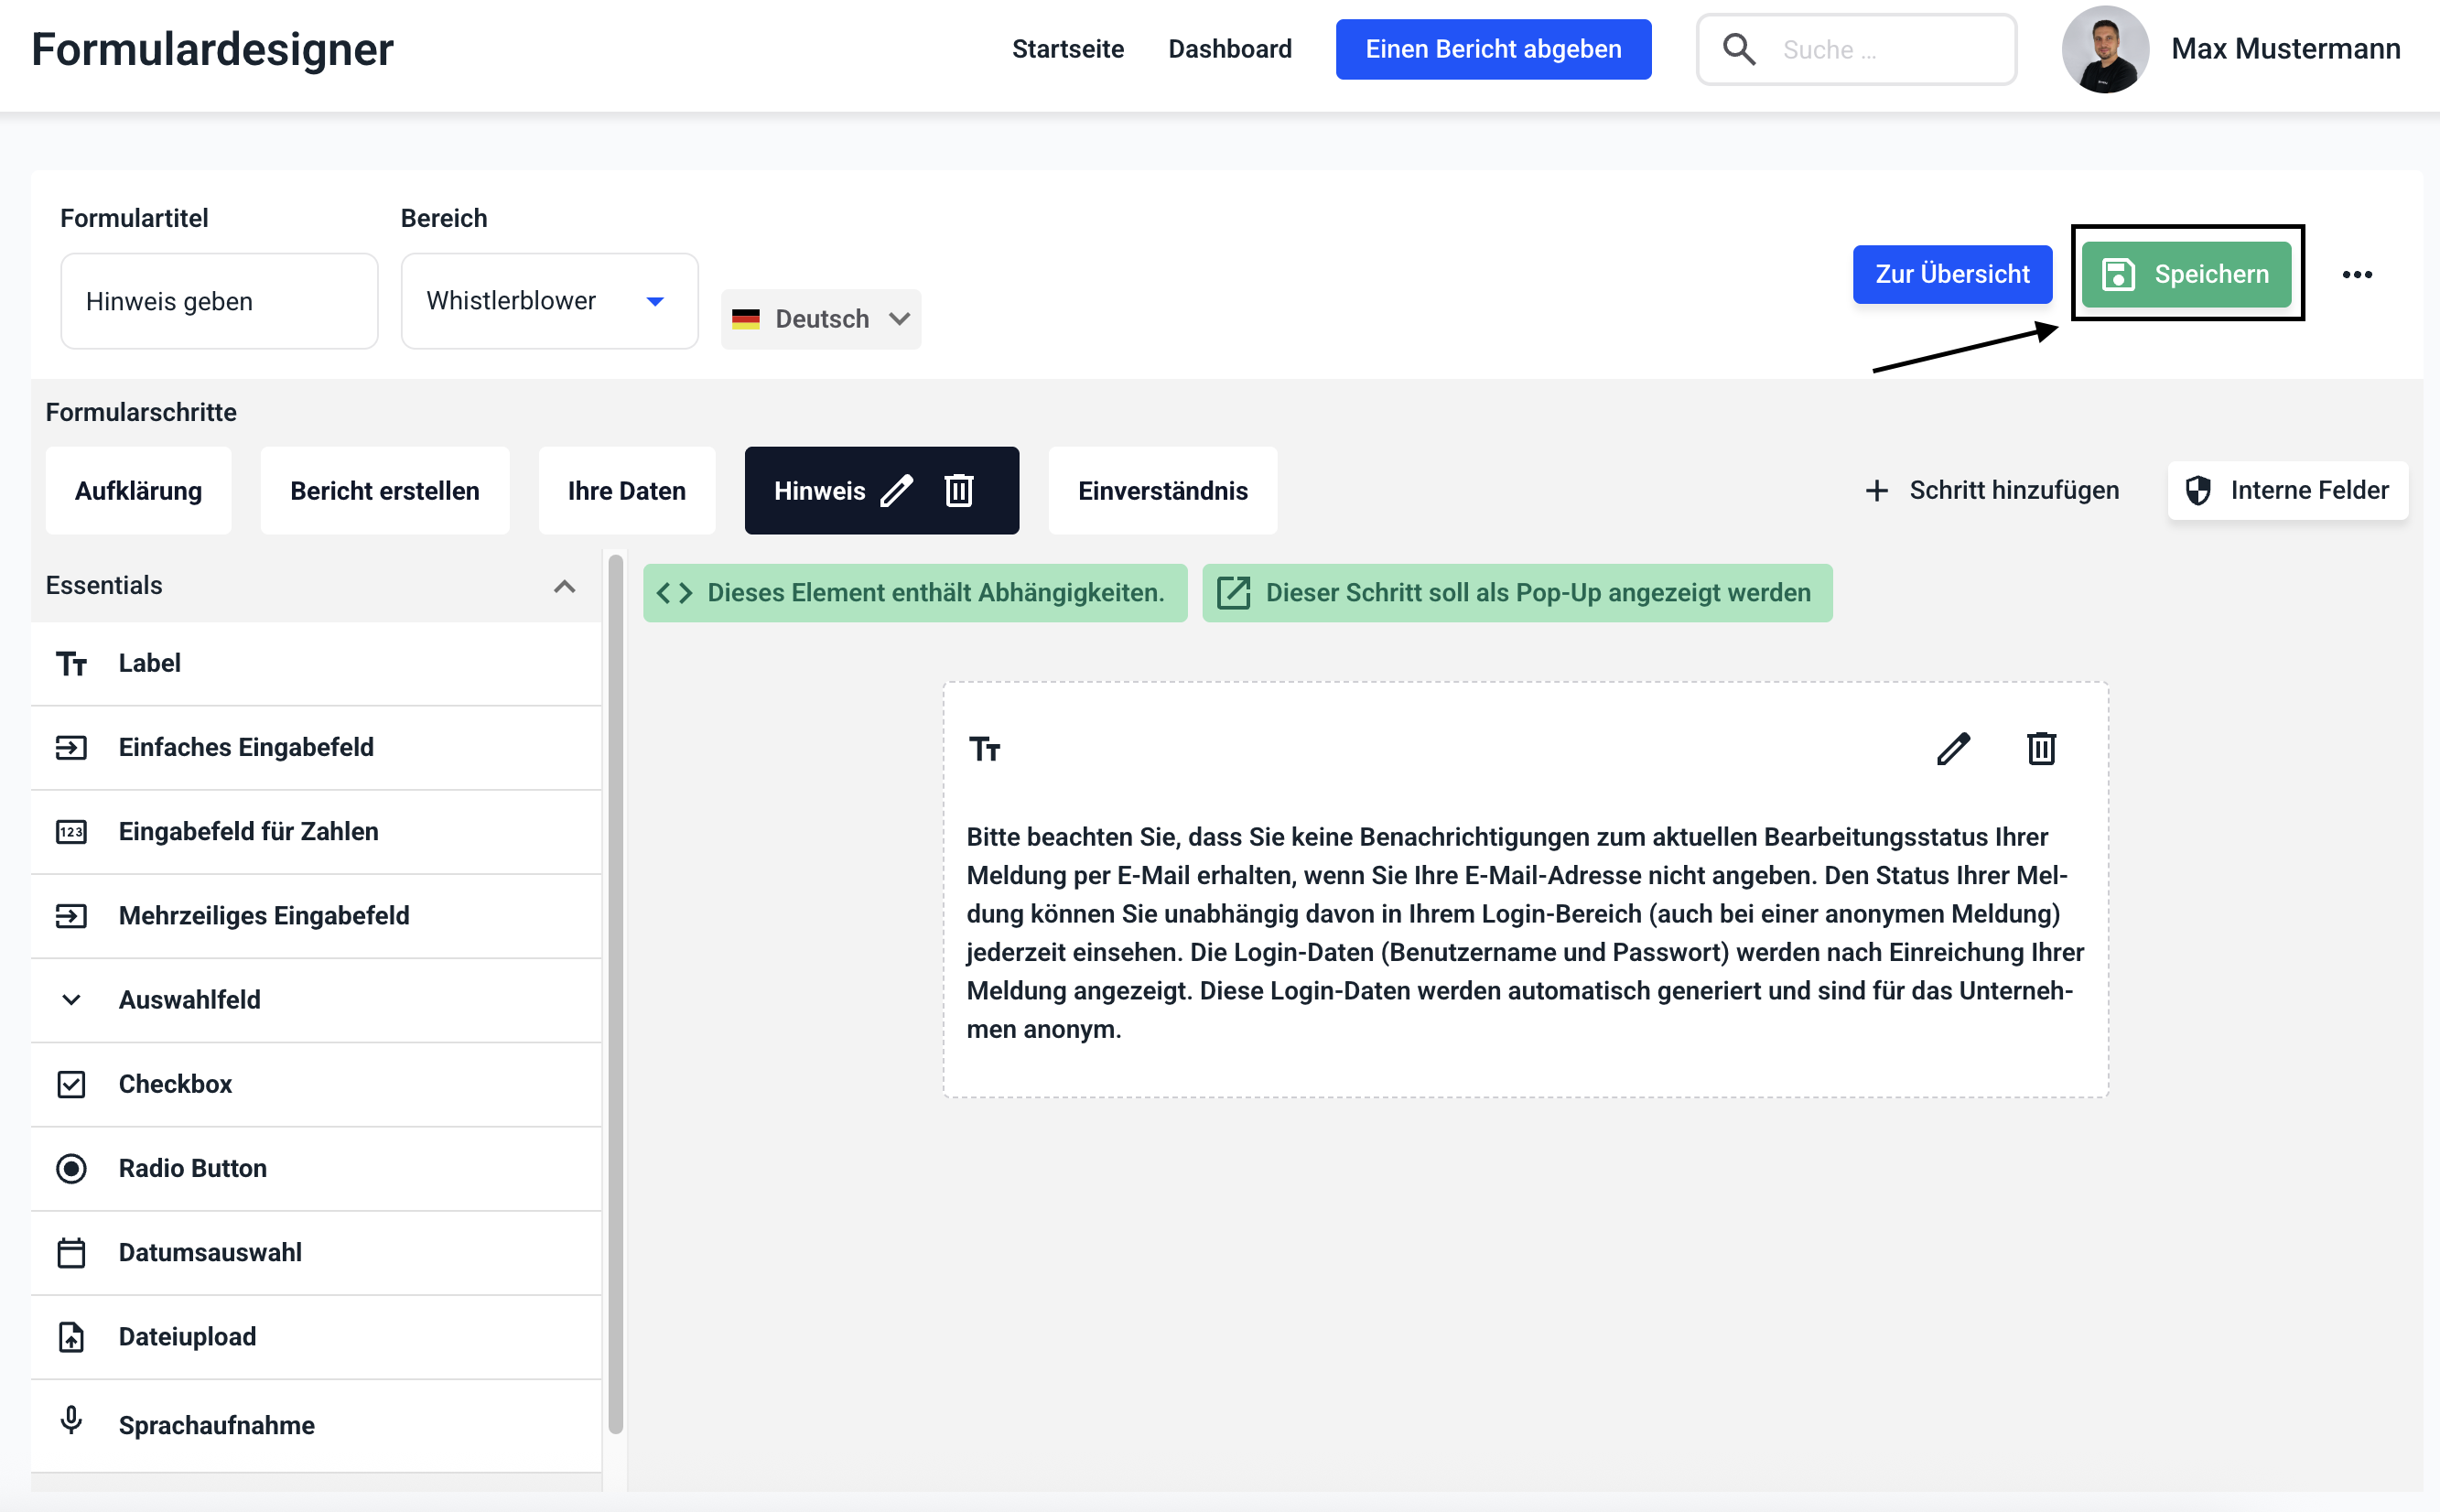The height and width of the screenshot is (1512, 2440).
Task: Click Schritt hinzufügen
Action: [x=1992, y=490]
